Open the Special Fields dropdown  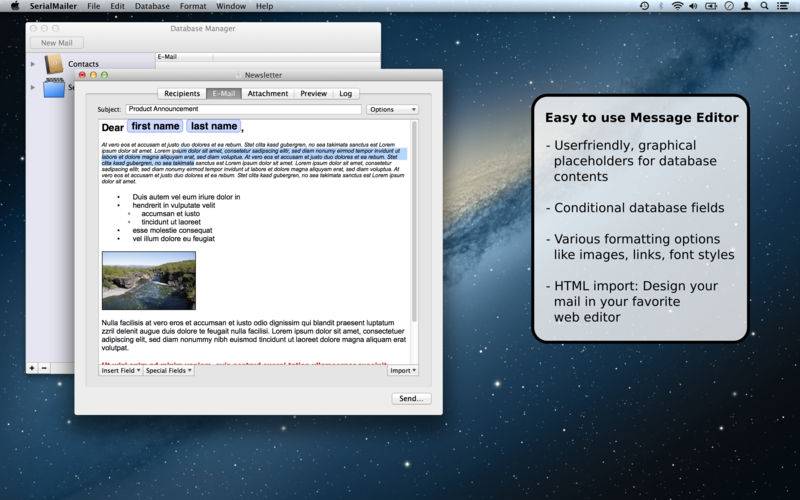point(168,371)
